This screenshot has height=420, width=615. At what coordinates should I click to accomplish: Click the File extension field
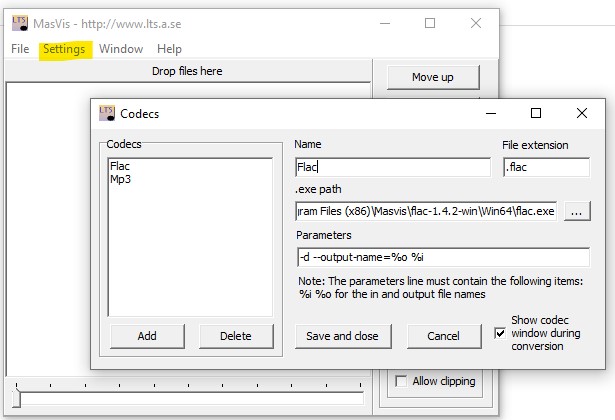click(546, 168)
